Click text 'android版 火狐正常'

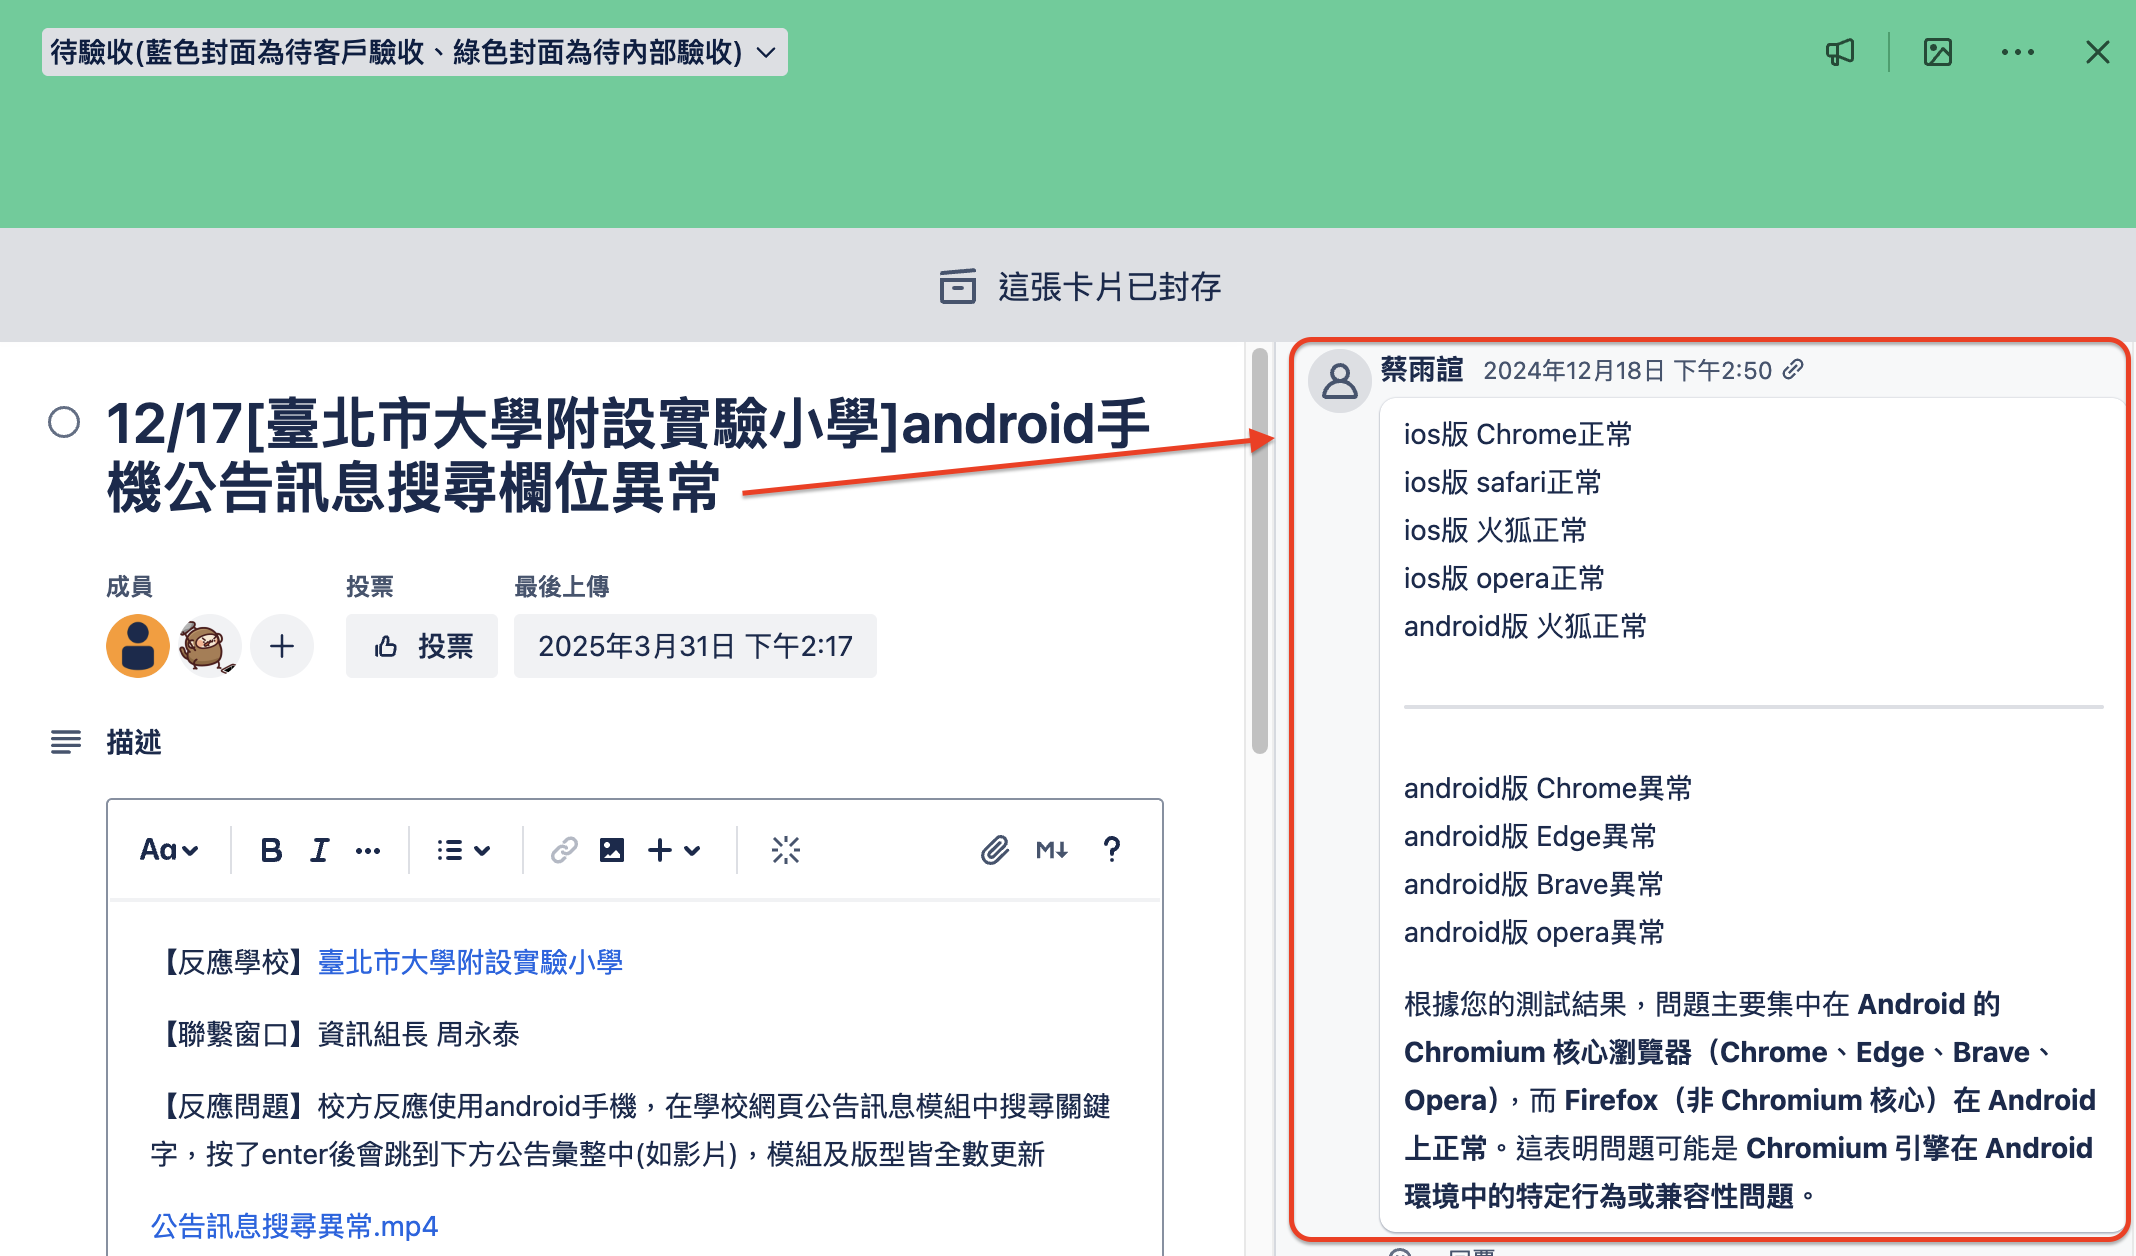pyautogui.click(x=1525, y=626)
